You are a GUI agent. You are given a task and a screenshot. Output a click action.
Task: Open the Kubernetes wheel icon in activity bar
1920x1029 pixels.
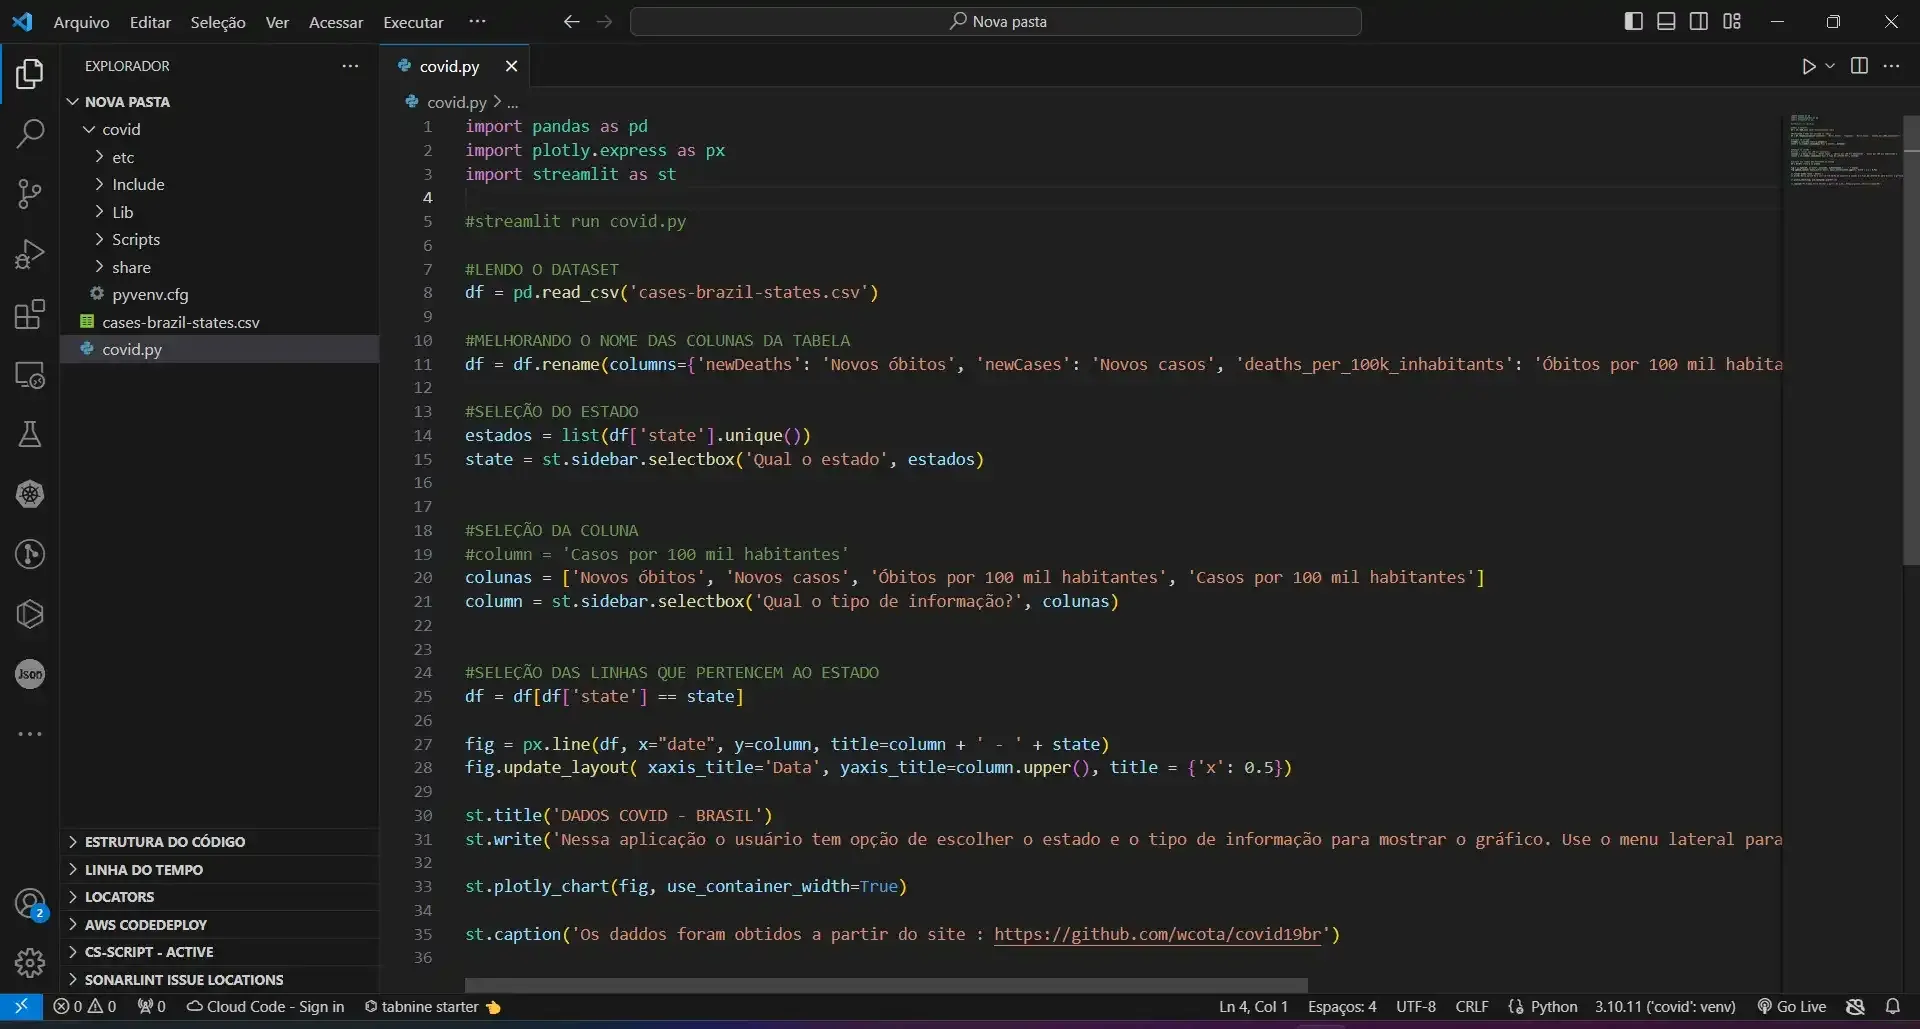coord(30,494)
